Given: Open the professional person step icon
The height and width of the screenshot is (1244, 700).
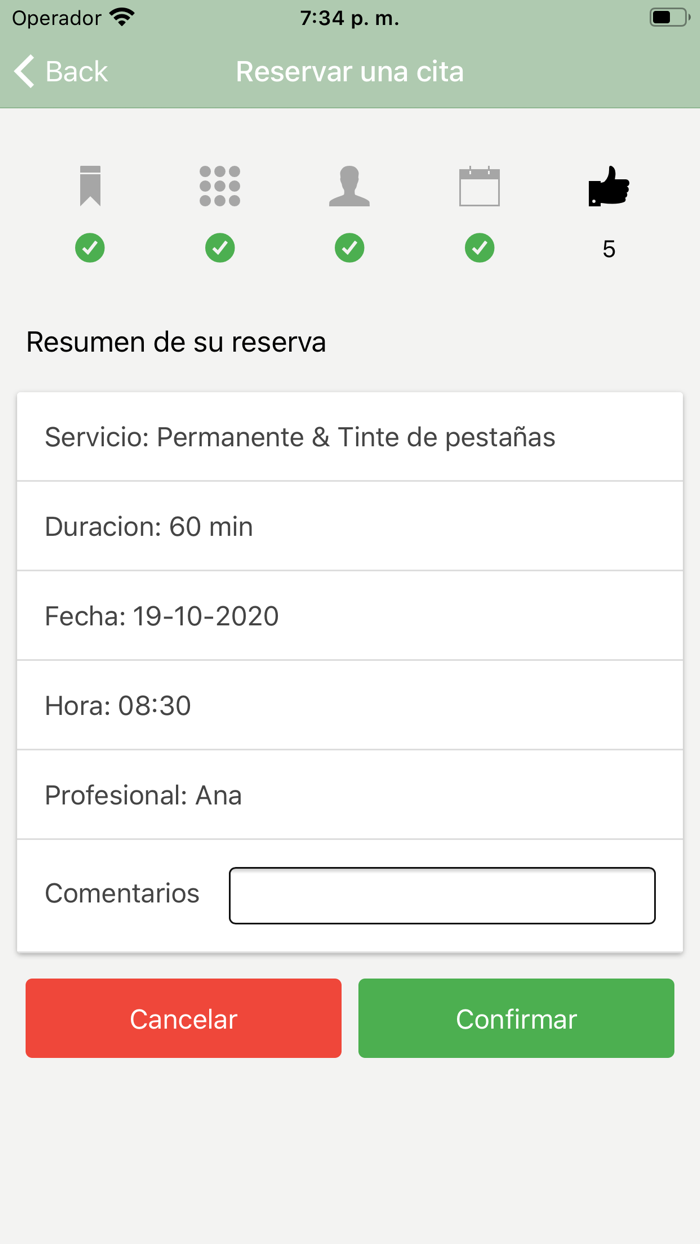Looking at the screenshot, I should [349, 186].
